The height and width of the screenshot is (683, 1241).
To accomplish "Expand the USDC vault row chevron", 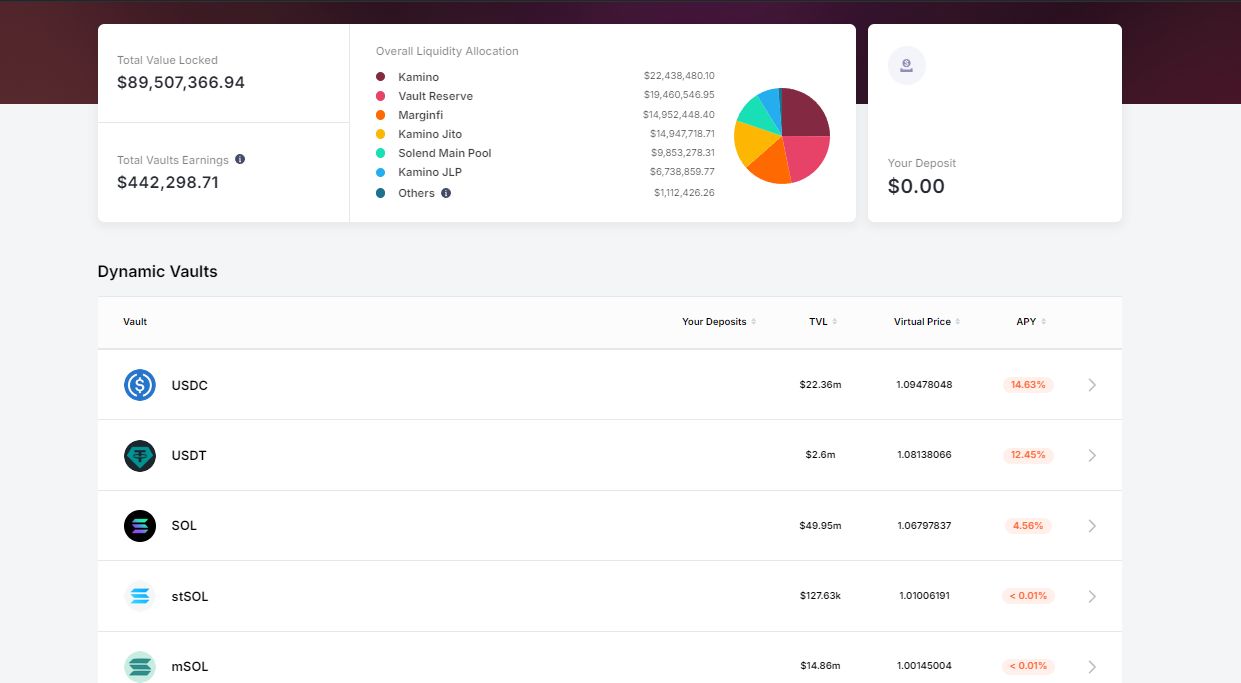I will click(x=1092, y=385).
